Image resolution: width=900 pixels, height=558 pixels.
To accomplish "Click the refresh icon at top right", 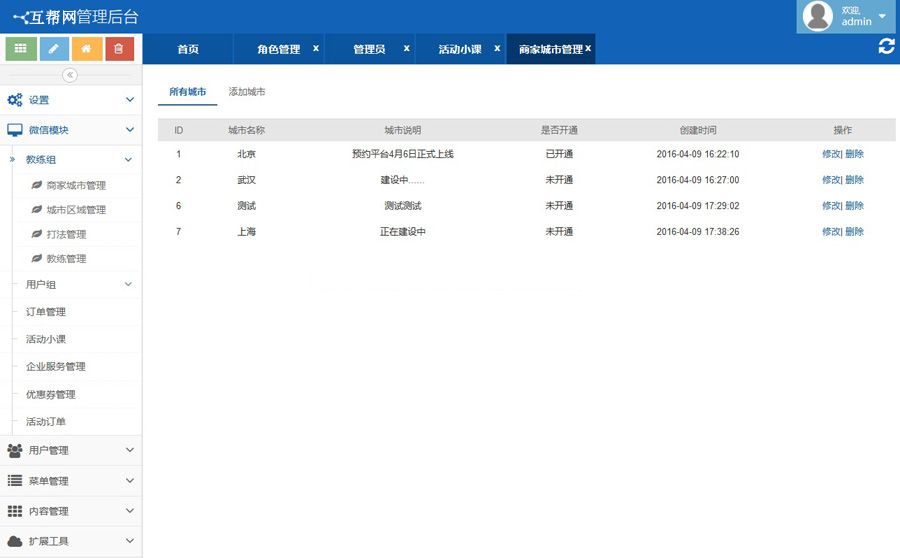I will coord(886,46).
